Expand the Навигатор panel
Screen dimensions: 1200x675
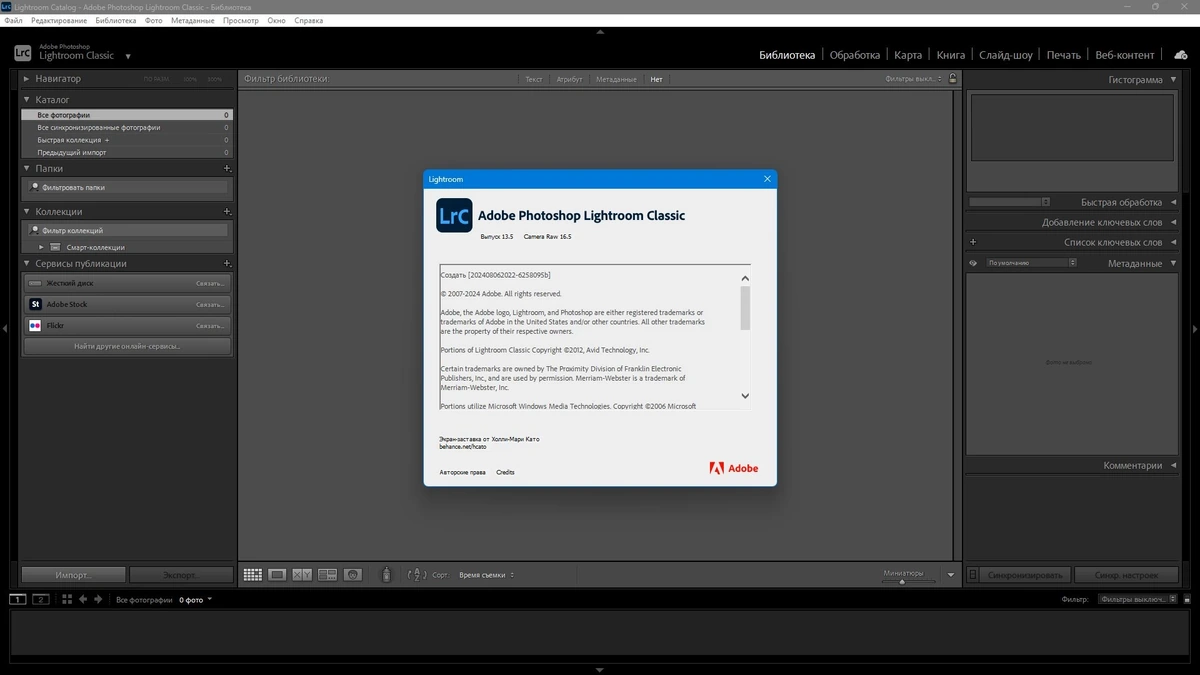coord(27,78)
